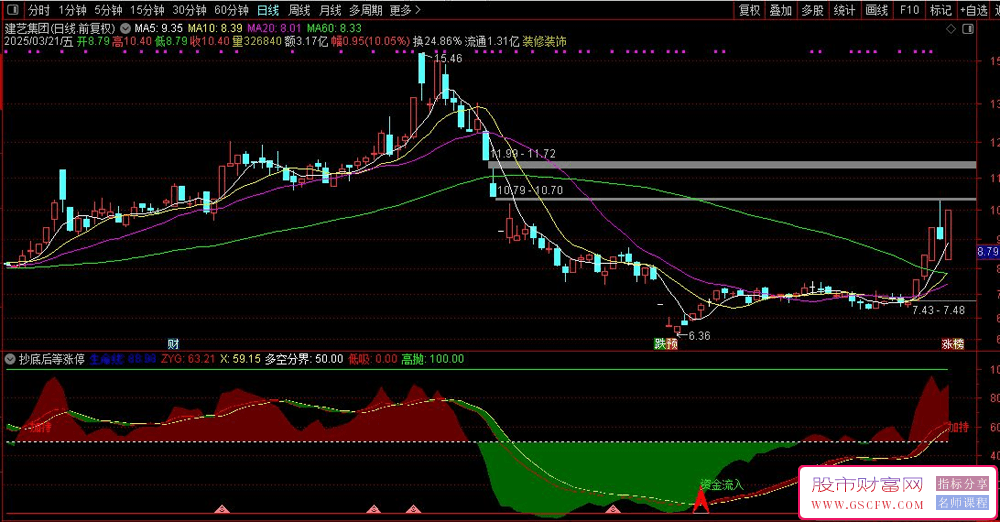
Task: Open the dropdown arrow beside 建艺集团(日线.前复权)
Action: coord(125,29)
